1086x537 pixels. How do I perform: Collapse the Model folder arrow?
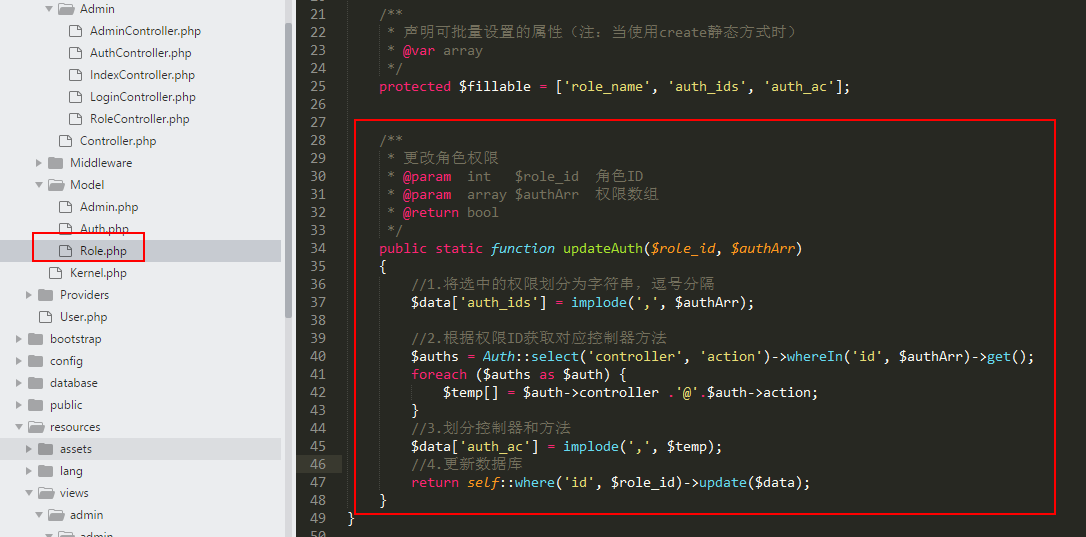click(x=39, y=185)
